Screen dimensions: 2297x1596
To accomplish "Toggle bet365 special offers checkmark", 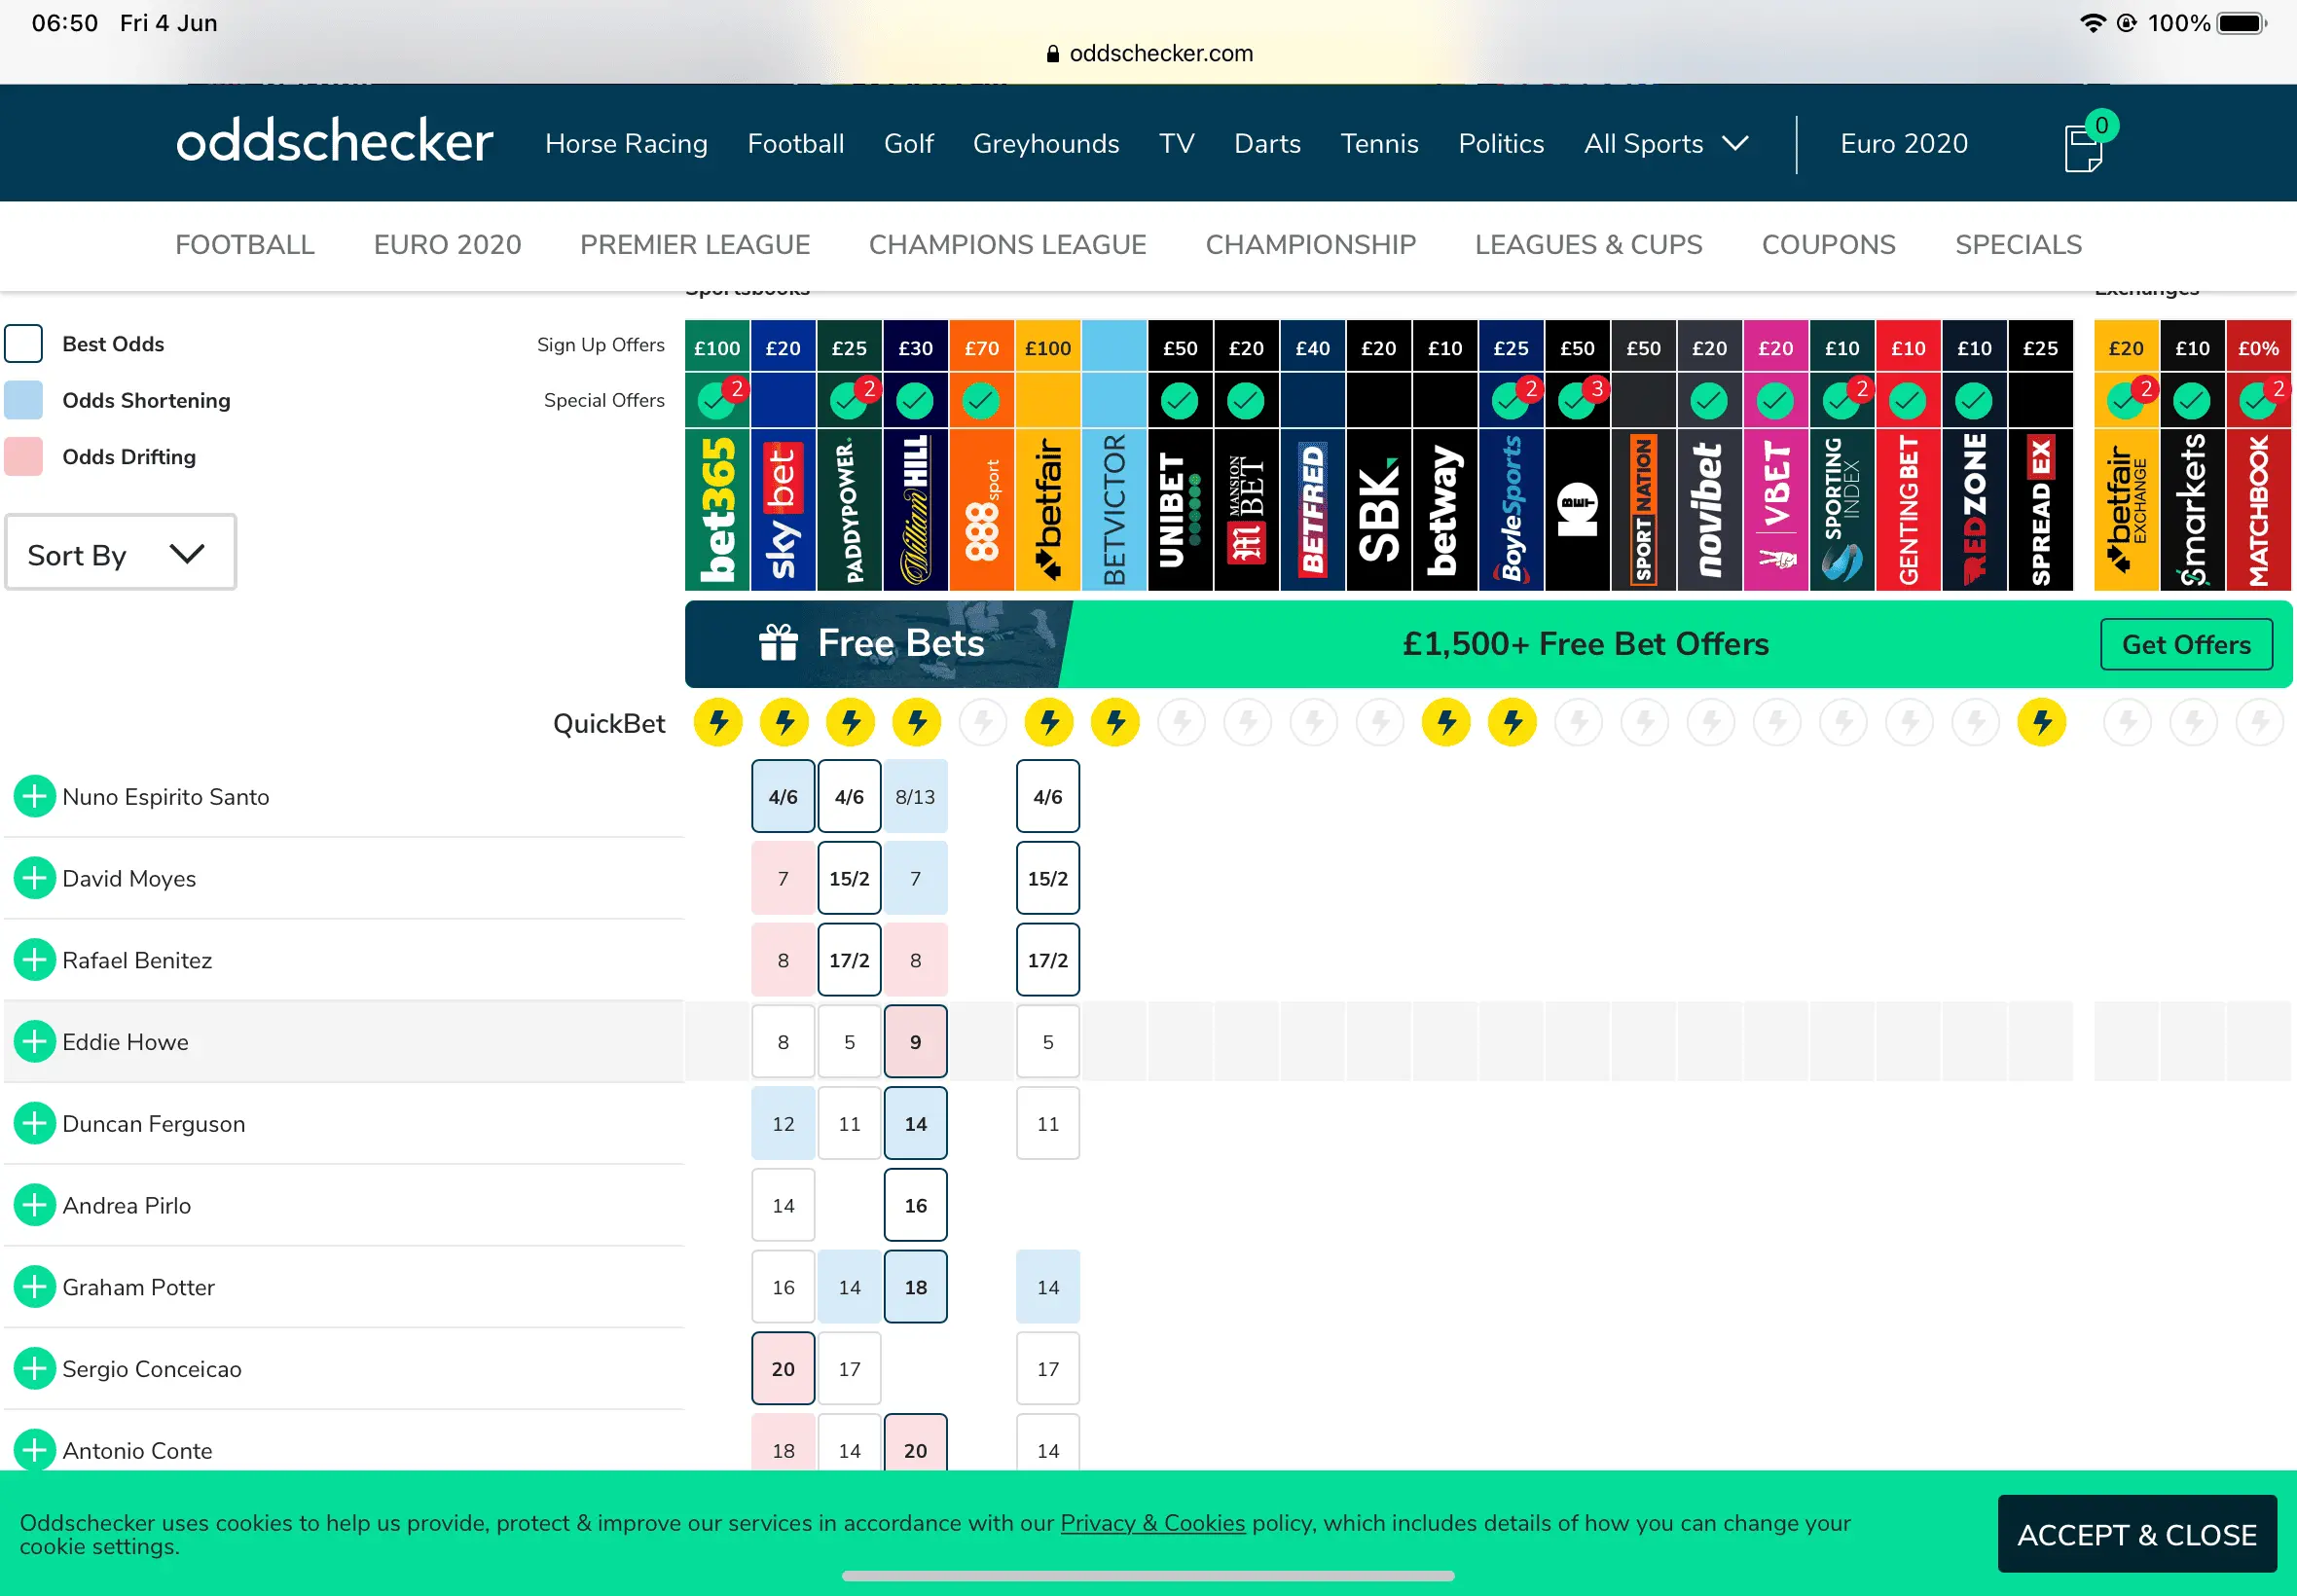I will (716, 401).
